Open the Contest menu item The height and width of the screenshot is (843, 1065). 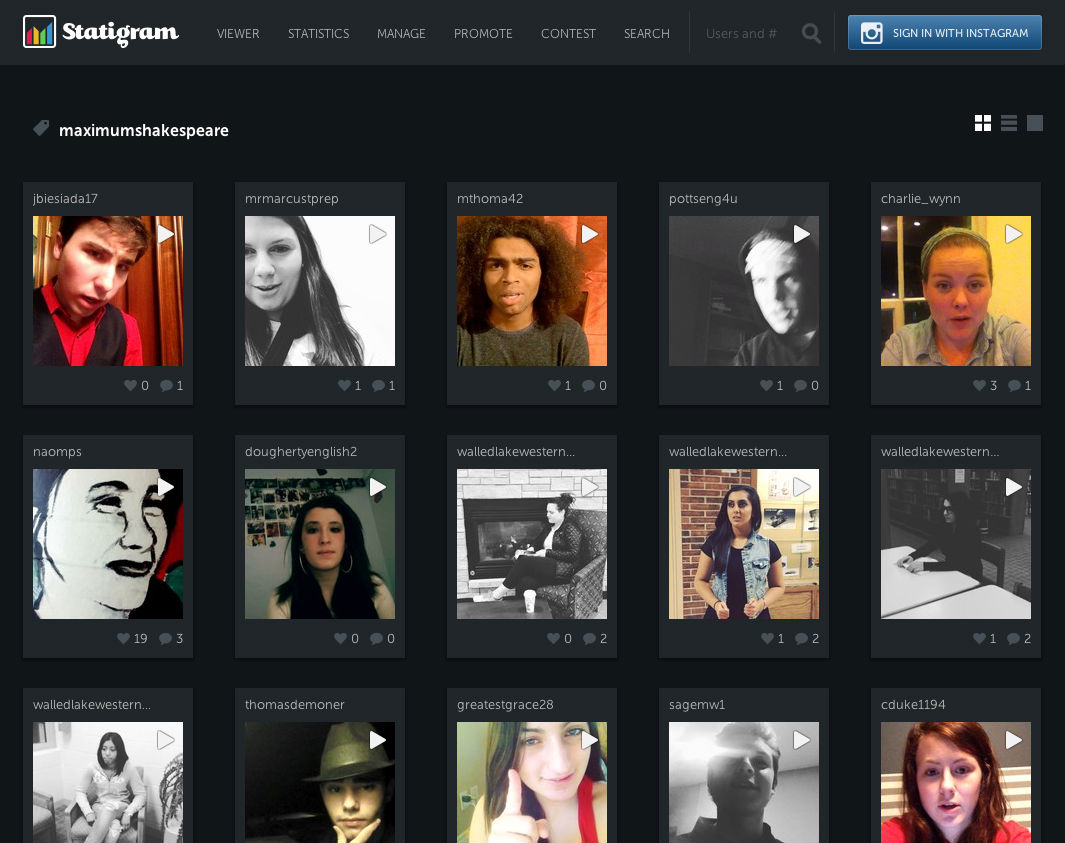tap(568, 34)
